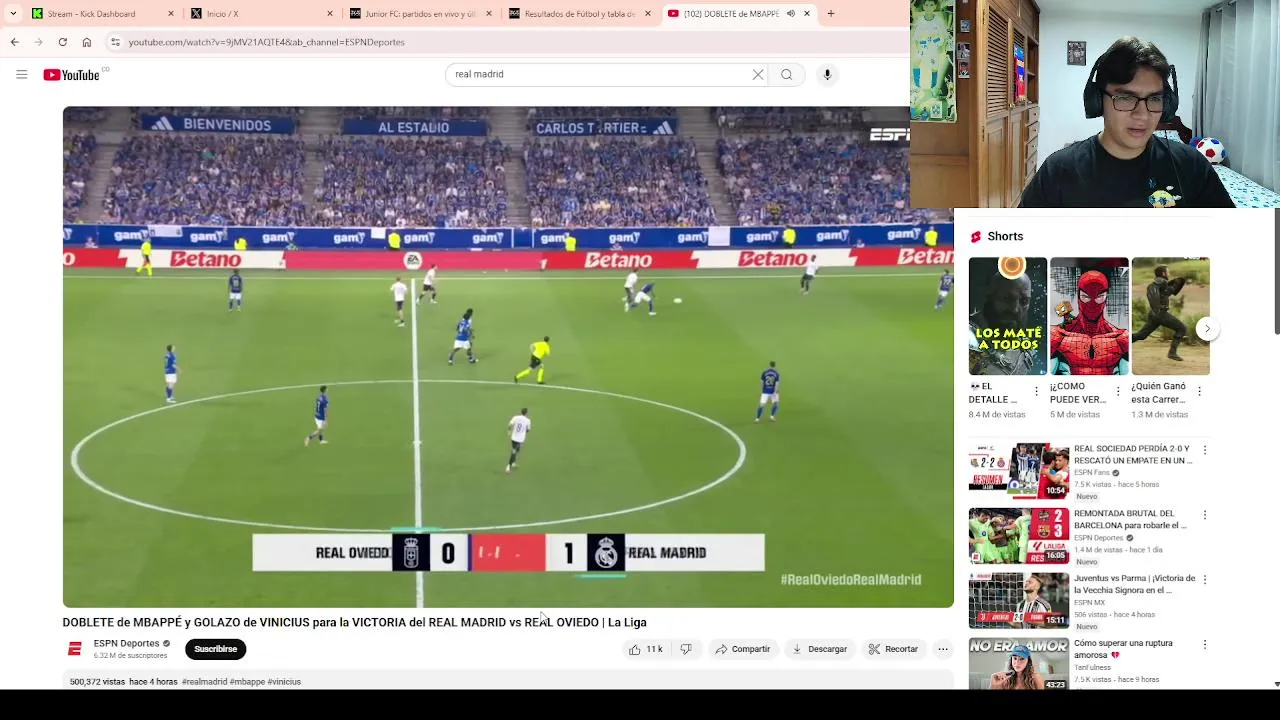This screenshot has height=720, width=1280.
Task: Close the DOBLETE de MBAPPÉ tab
Action: 807,14
